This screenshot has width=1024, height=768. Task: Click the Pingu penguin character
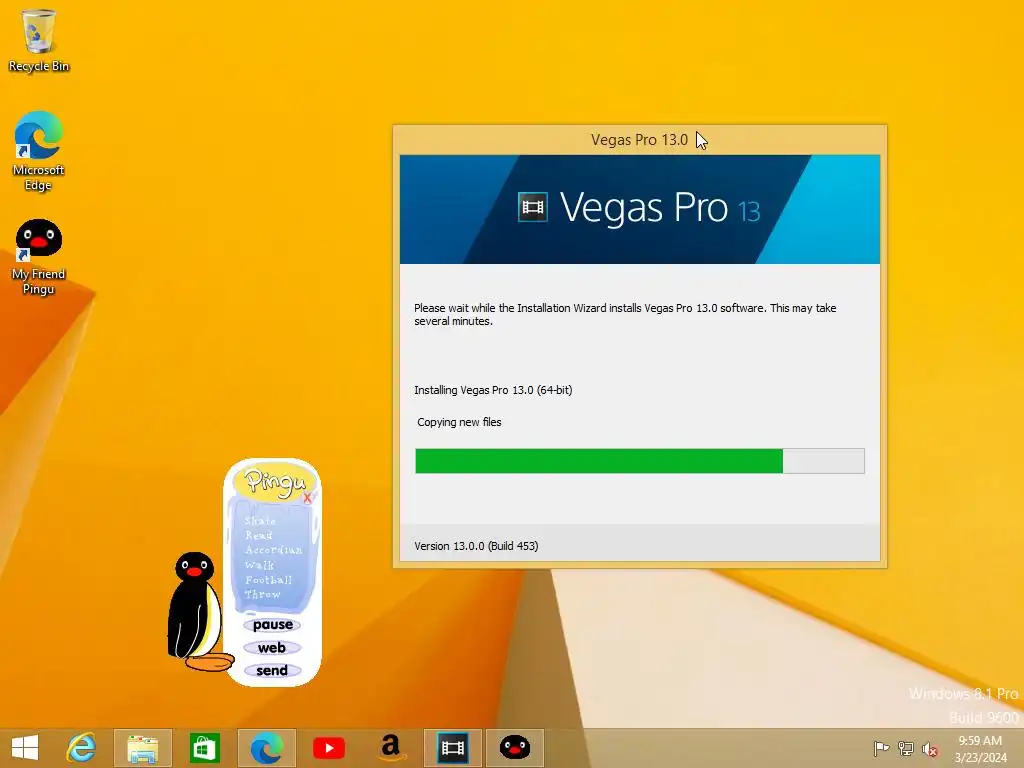tap(198, 612)
